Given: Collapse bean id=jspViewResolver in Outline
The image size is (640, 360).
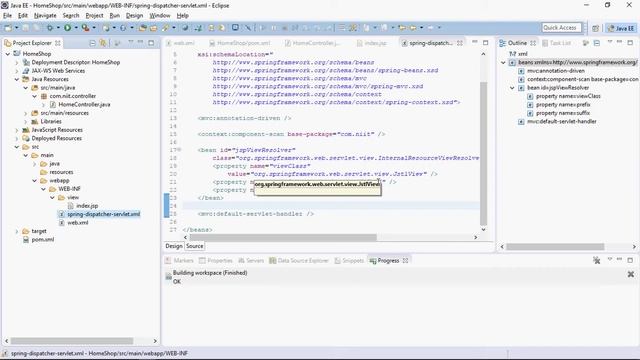Looking at the screenshot, I should pos(512,88).
